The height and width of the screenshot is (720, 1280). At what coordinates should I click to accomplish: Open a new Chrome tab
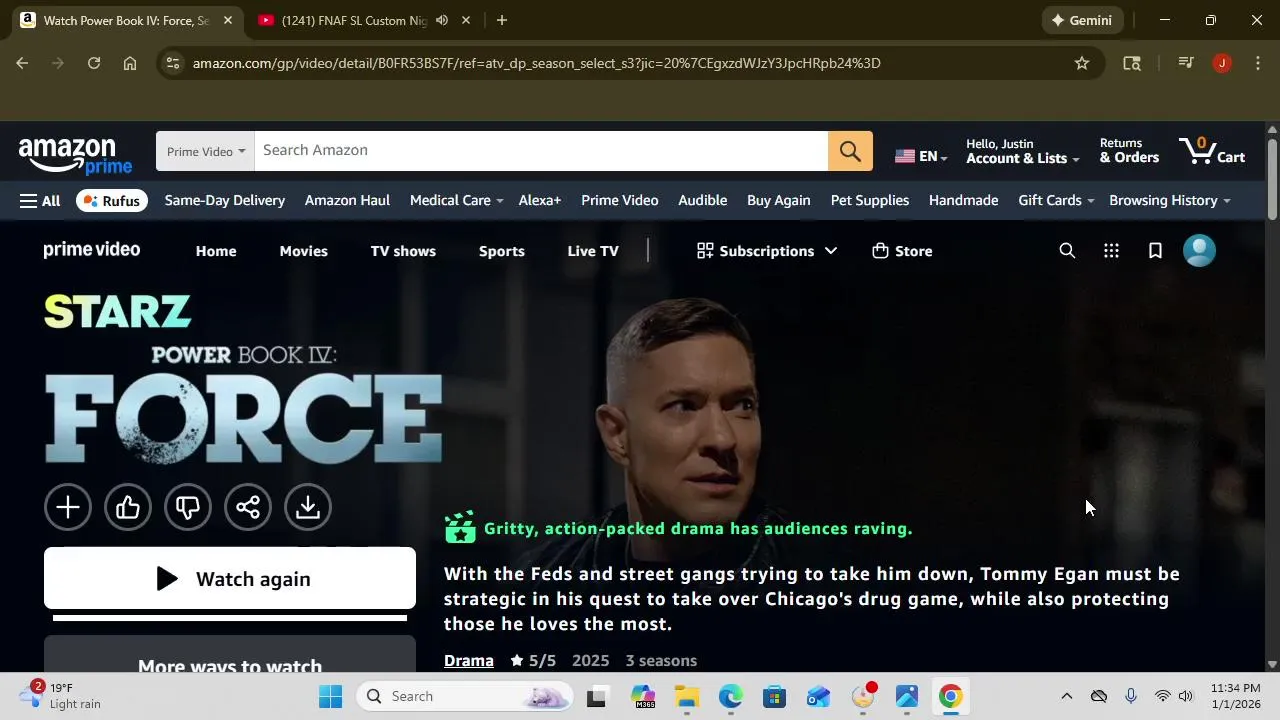click(x=502, y=20)
